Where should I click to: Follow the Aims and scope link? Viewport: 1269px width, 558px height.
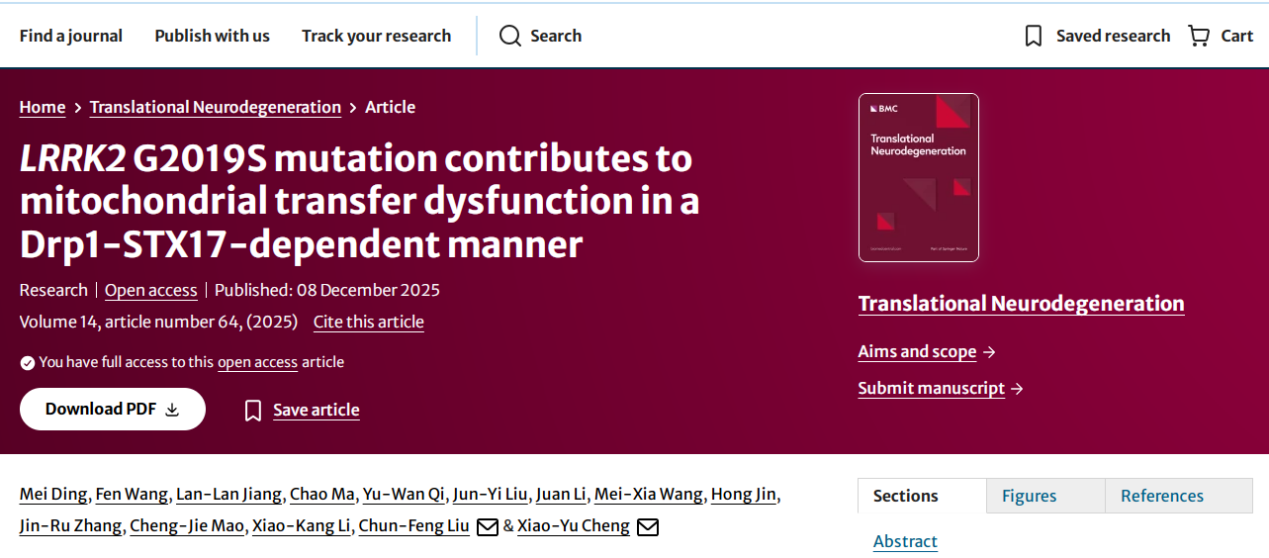(x=917, y=352)
